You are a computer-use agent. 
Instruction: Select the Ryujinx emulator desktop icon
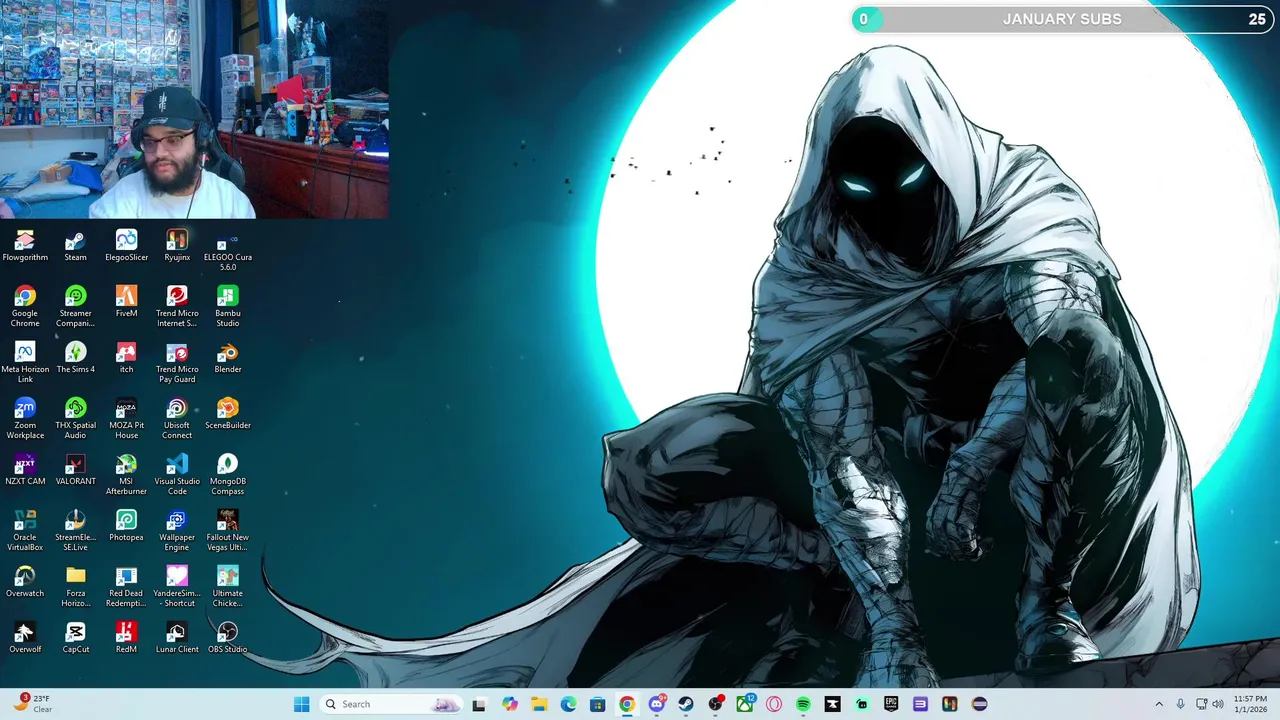coord(177,246)
